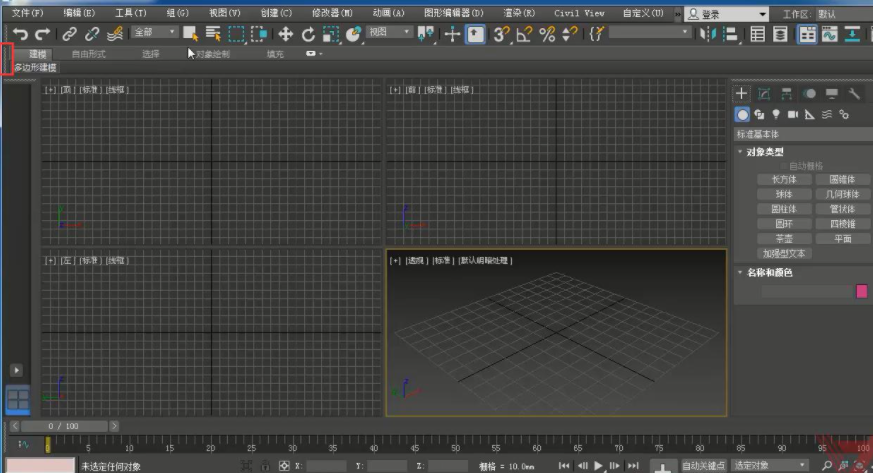Open the Modify panel tab icon

coord(764,93)
